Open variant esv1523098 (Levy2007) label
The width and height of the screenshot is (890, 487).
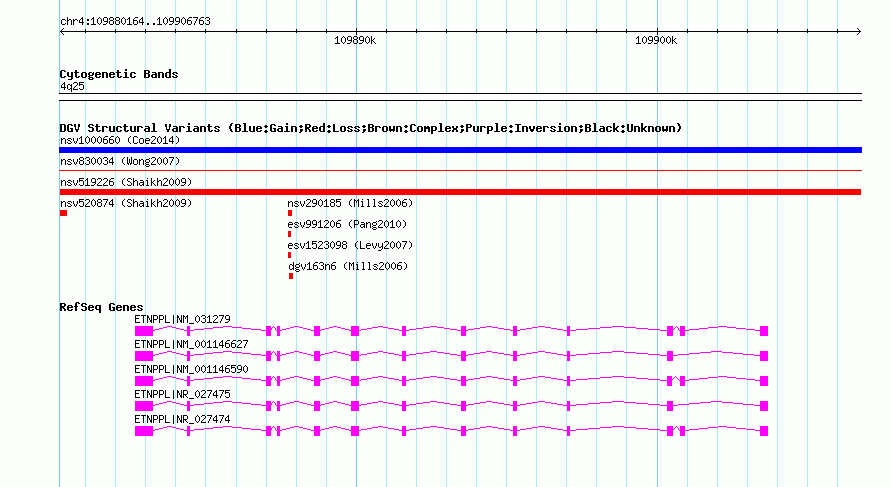click(350, 245)
